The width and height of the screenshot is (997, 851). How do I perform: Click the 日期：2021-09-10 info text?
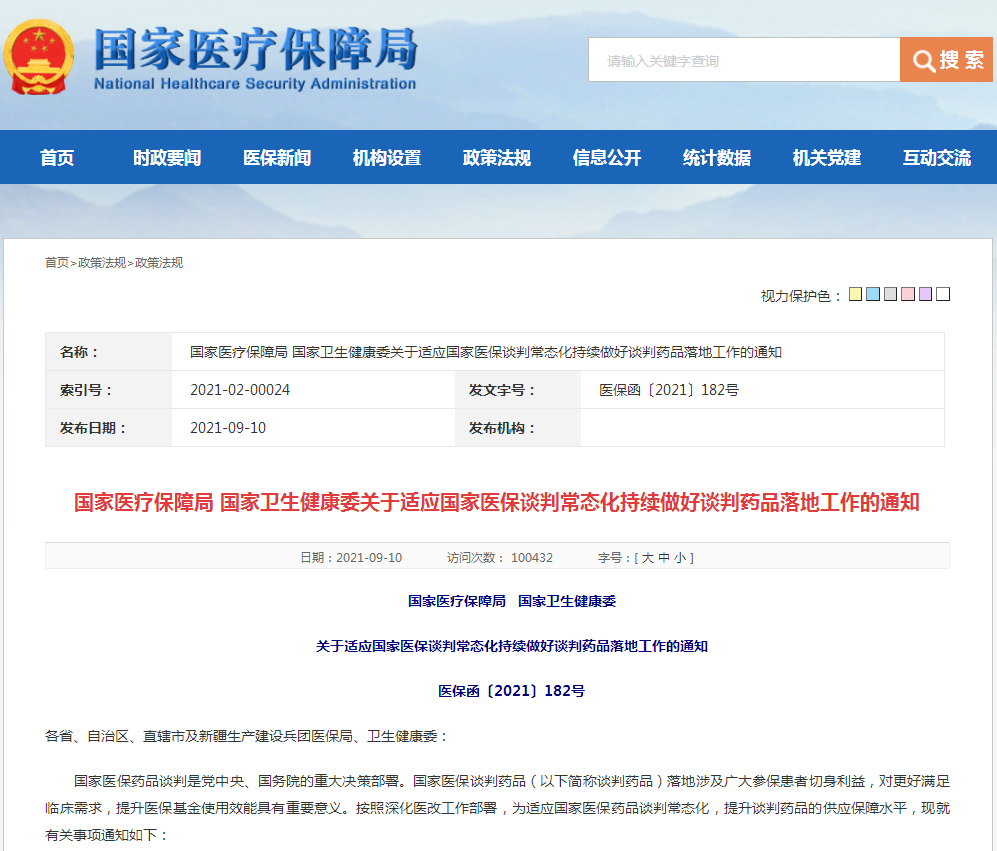click(x=351, y=558)
